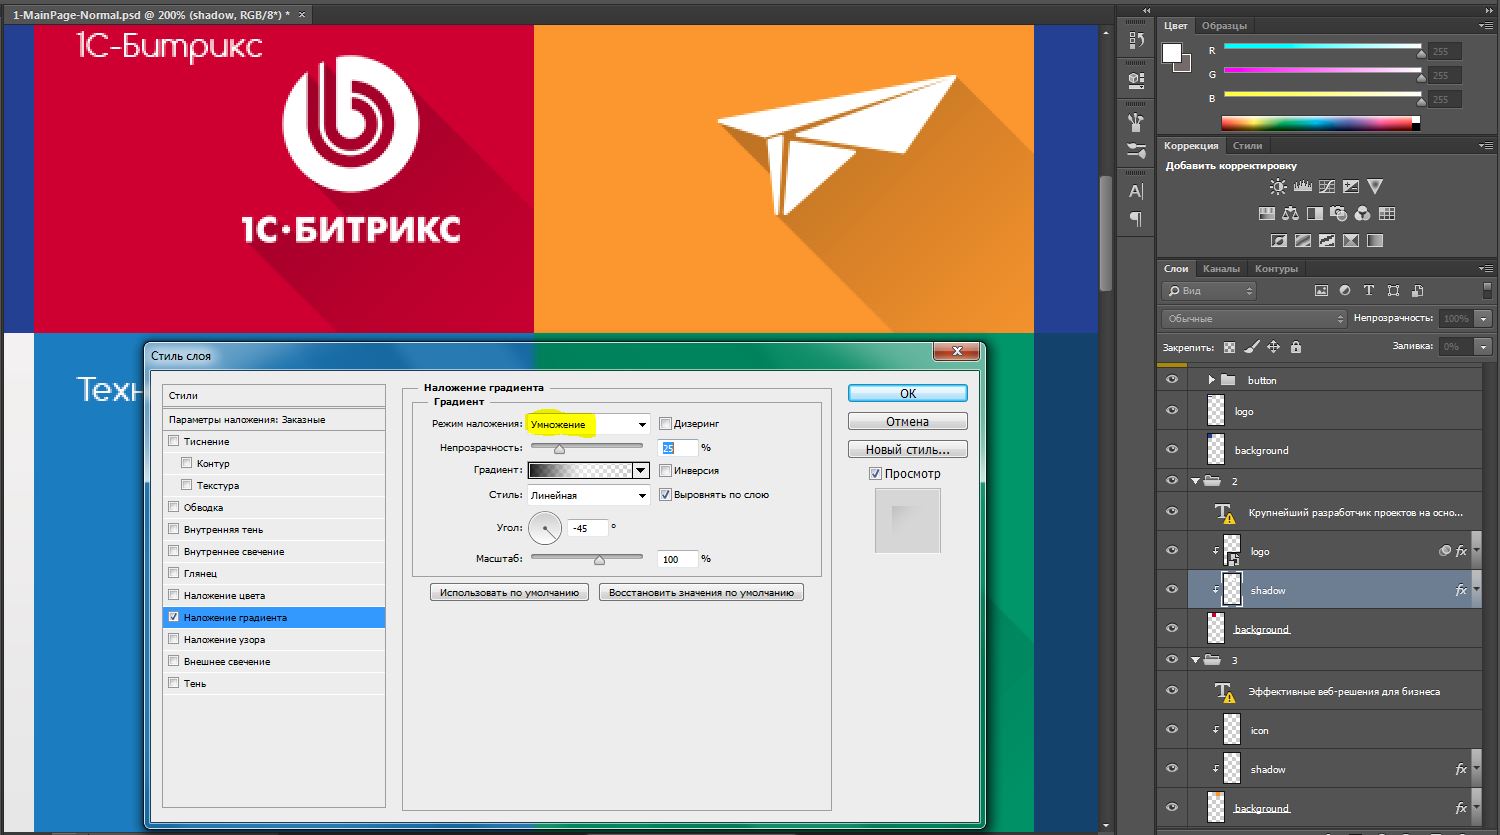Click the Новый стиль... button

click(x=908, y=449)
